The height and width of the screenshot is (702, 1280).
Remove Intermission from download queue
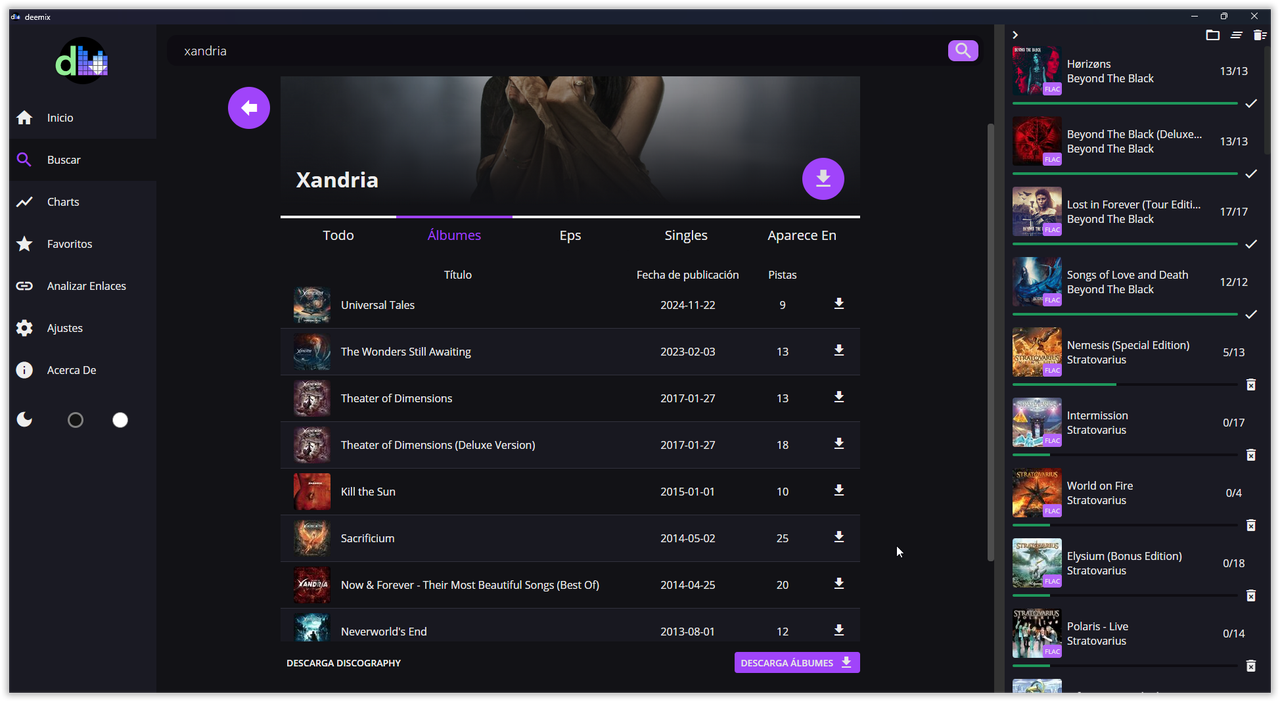point(1250,455)
